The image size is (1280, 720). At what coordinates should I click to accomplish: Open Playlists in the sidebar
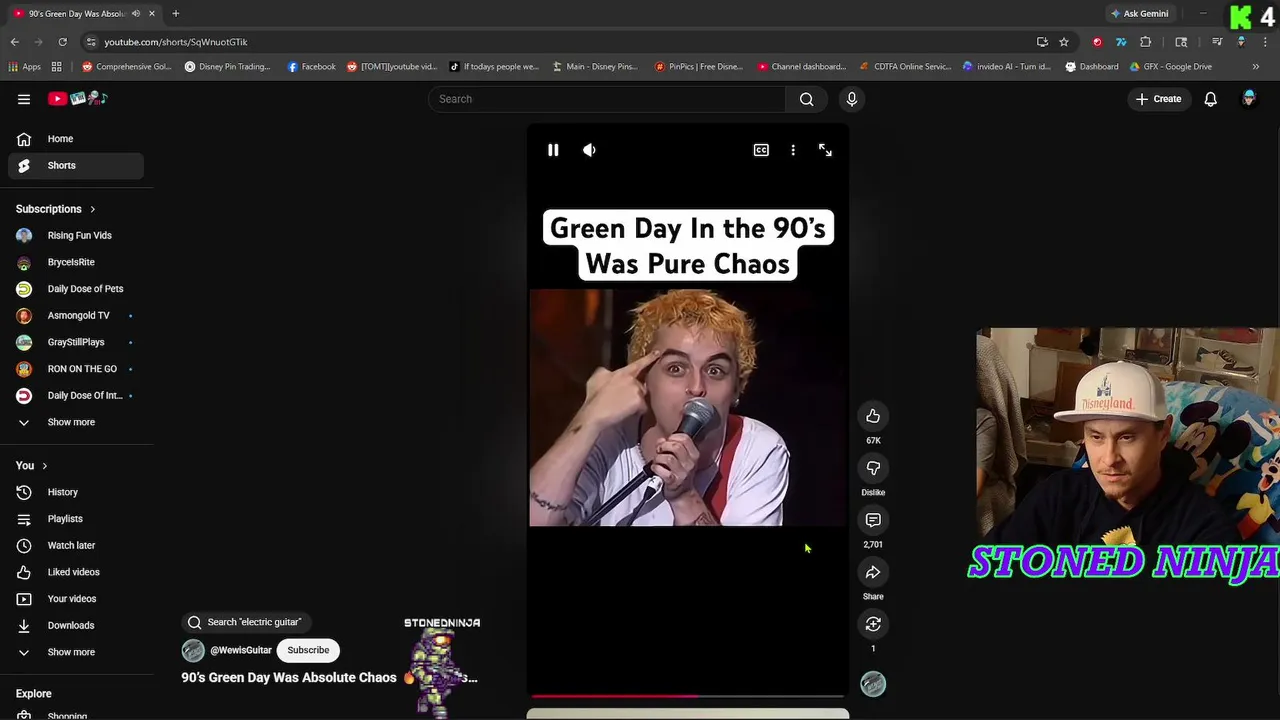click(76, 519)
